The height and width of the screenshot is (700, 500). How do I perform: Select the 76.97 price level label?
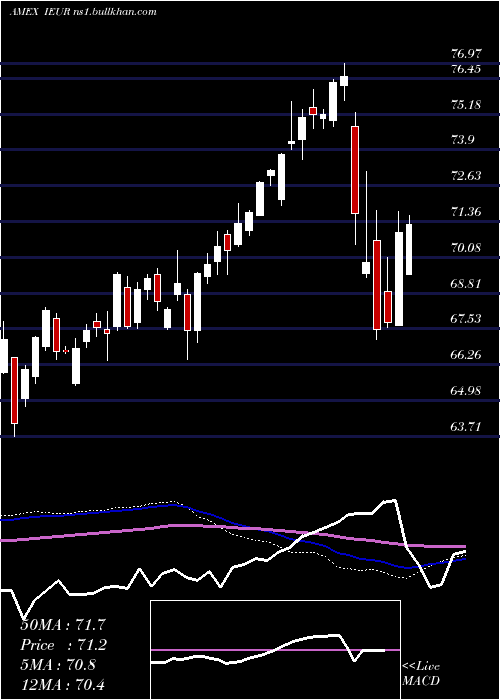coord(467,54)
